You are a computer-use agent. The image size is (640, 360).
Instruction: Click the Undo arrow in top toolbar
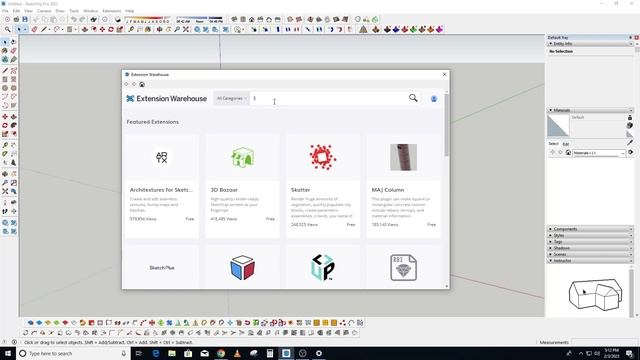(x=73, y=19)
